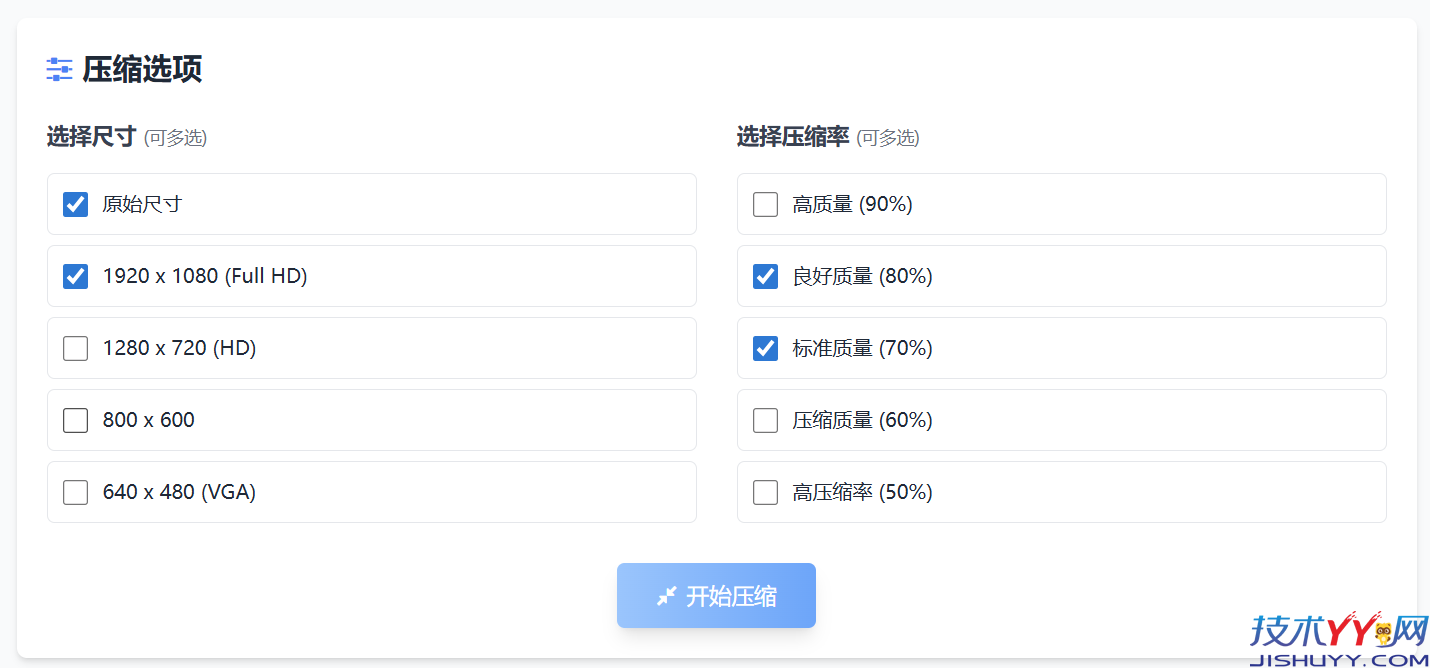Enable the 1280 x 720 (HD) checkbox
The width and height of the screenshot is (1430, 668).
point(76,348)
